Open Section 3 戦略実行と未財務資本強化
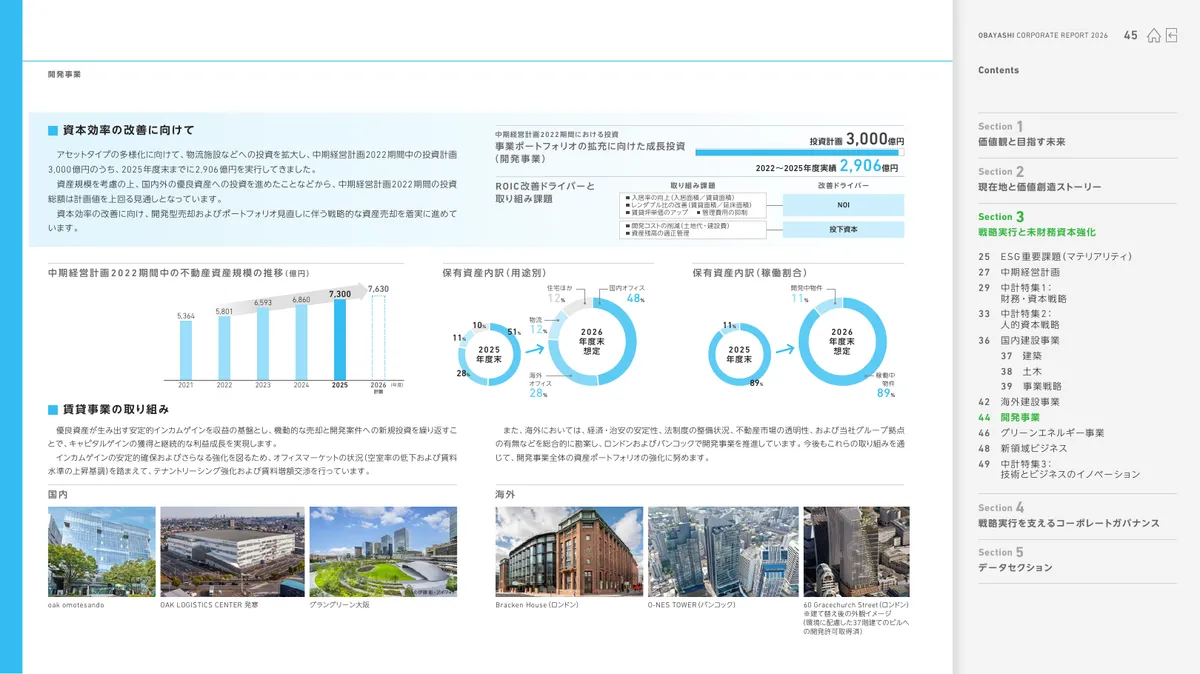The width and height of the screenshot is (1200, 674). (1037, 224)
